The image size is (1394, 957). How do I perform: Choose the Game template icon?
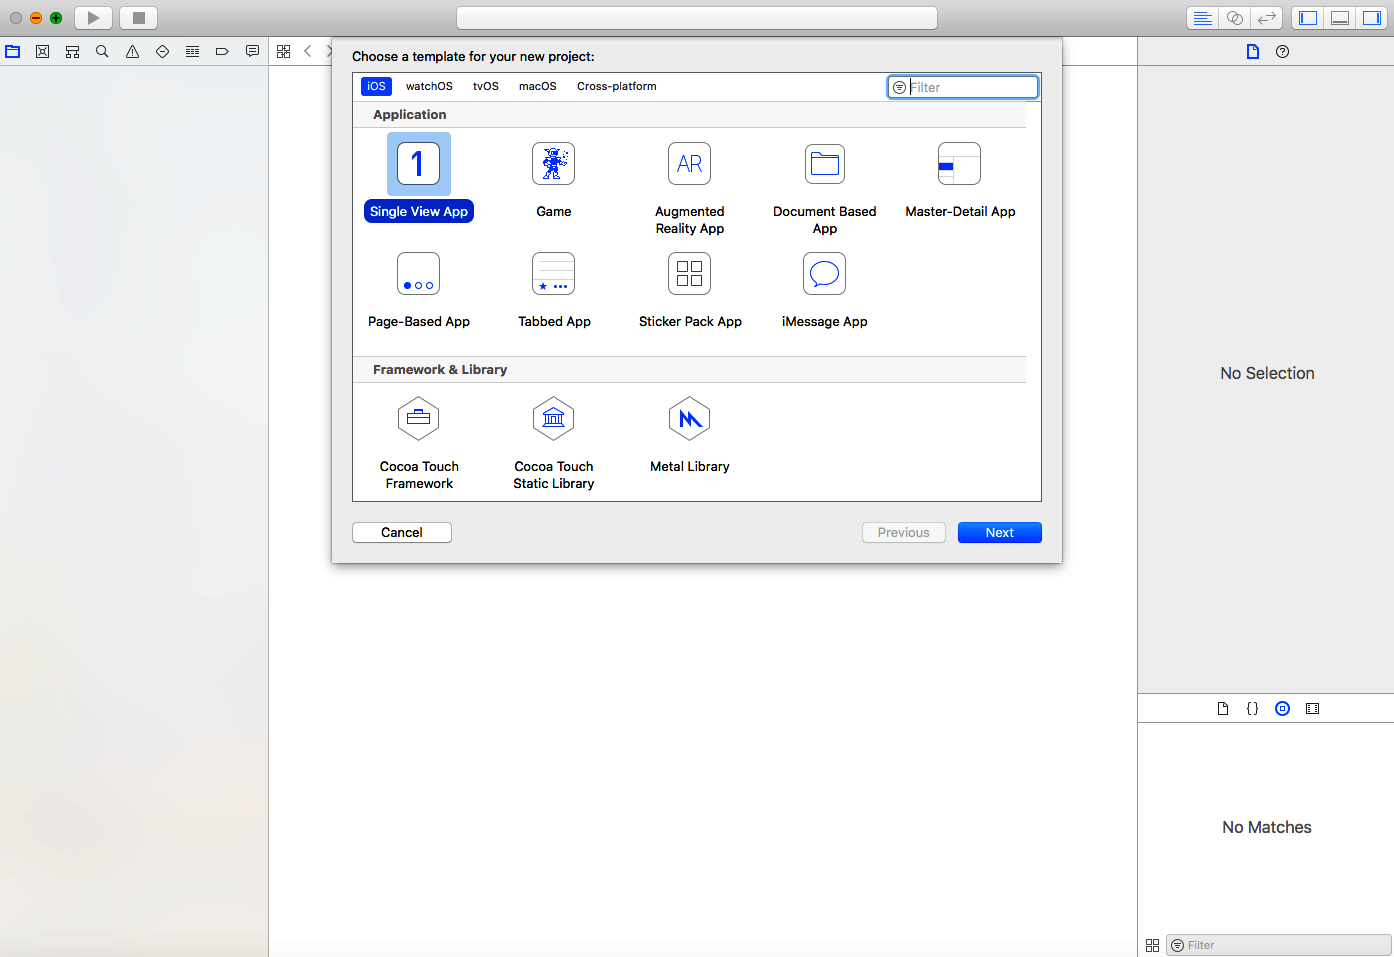pyautogui.click(x=554, y=164)
